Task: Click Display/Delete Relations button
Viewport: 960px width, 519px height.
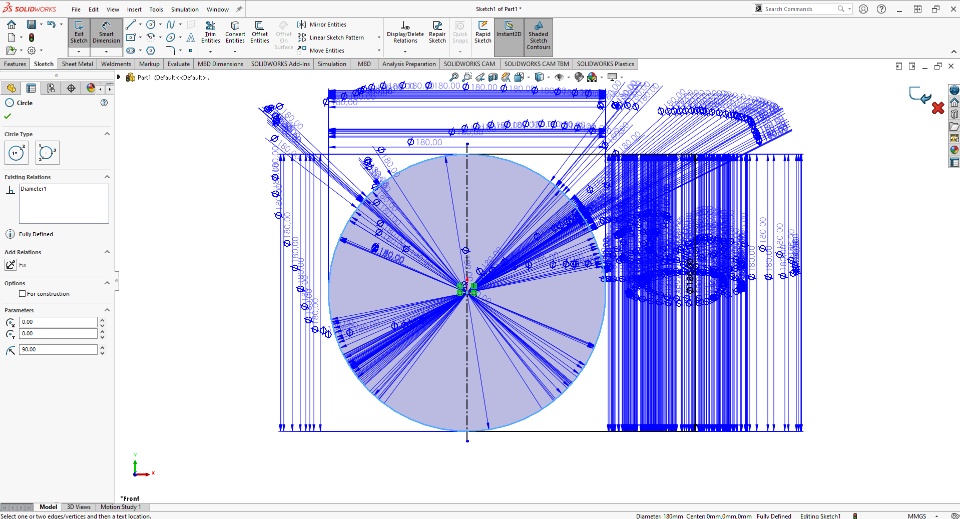Action: [405, 32]
